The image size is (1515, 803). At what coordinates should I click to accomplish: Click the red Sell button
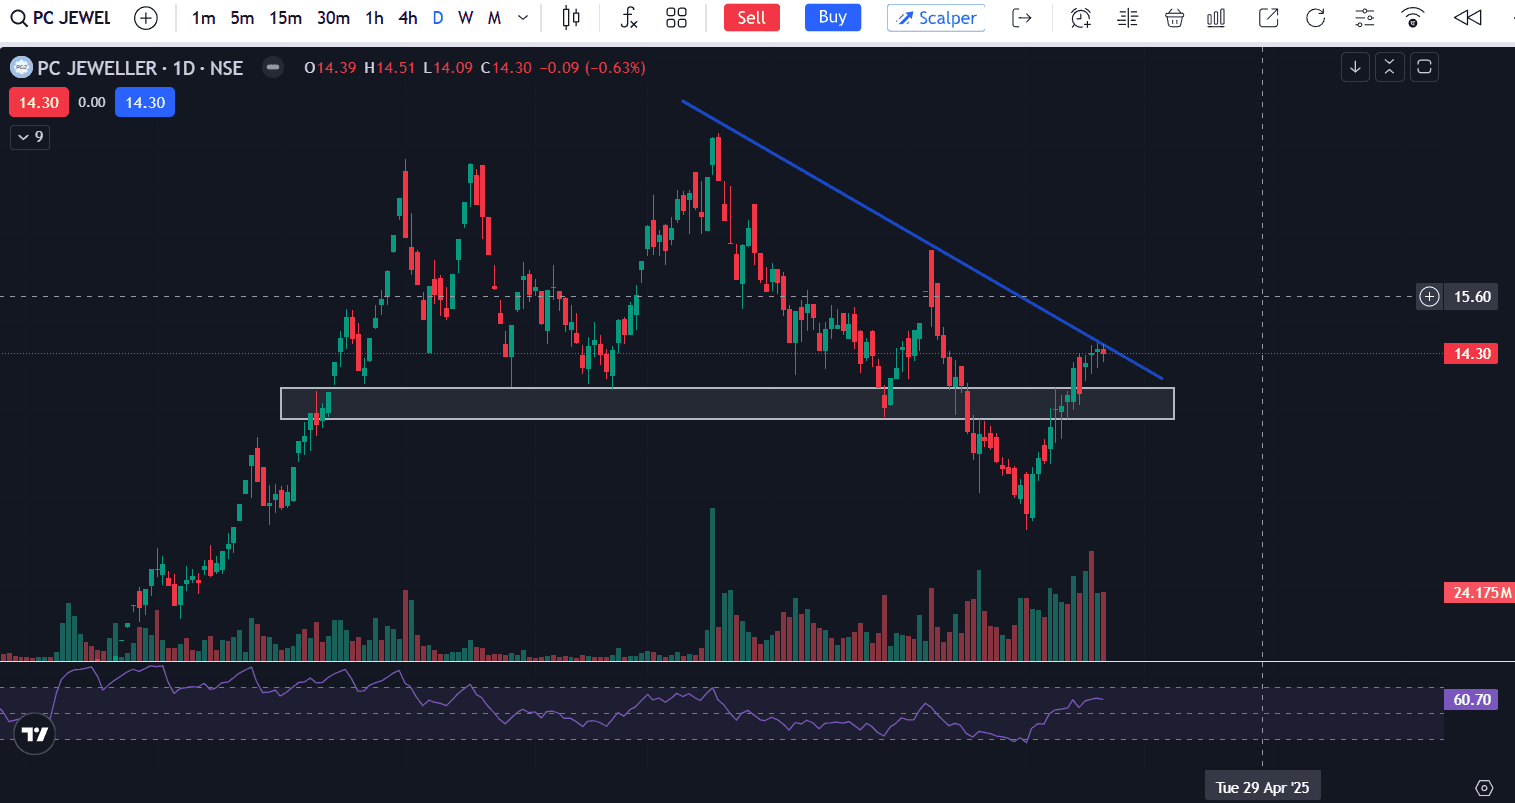(x=752, y=18)
